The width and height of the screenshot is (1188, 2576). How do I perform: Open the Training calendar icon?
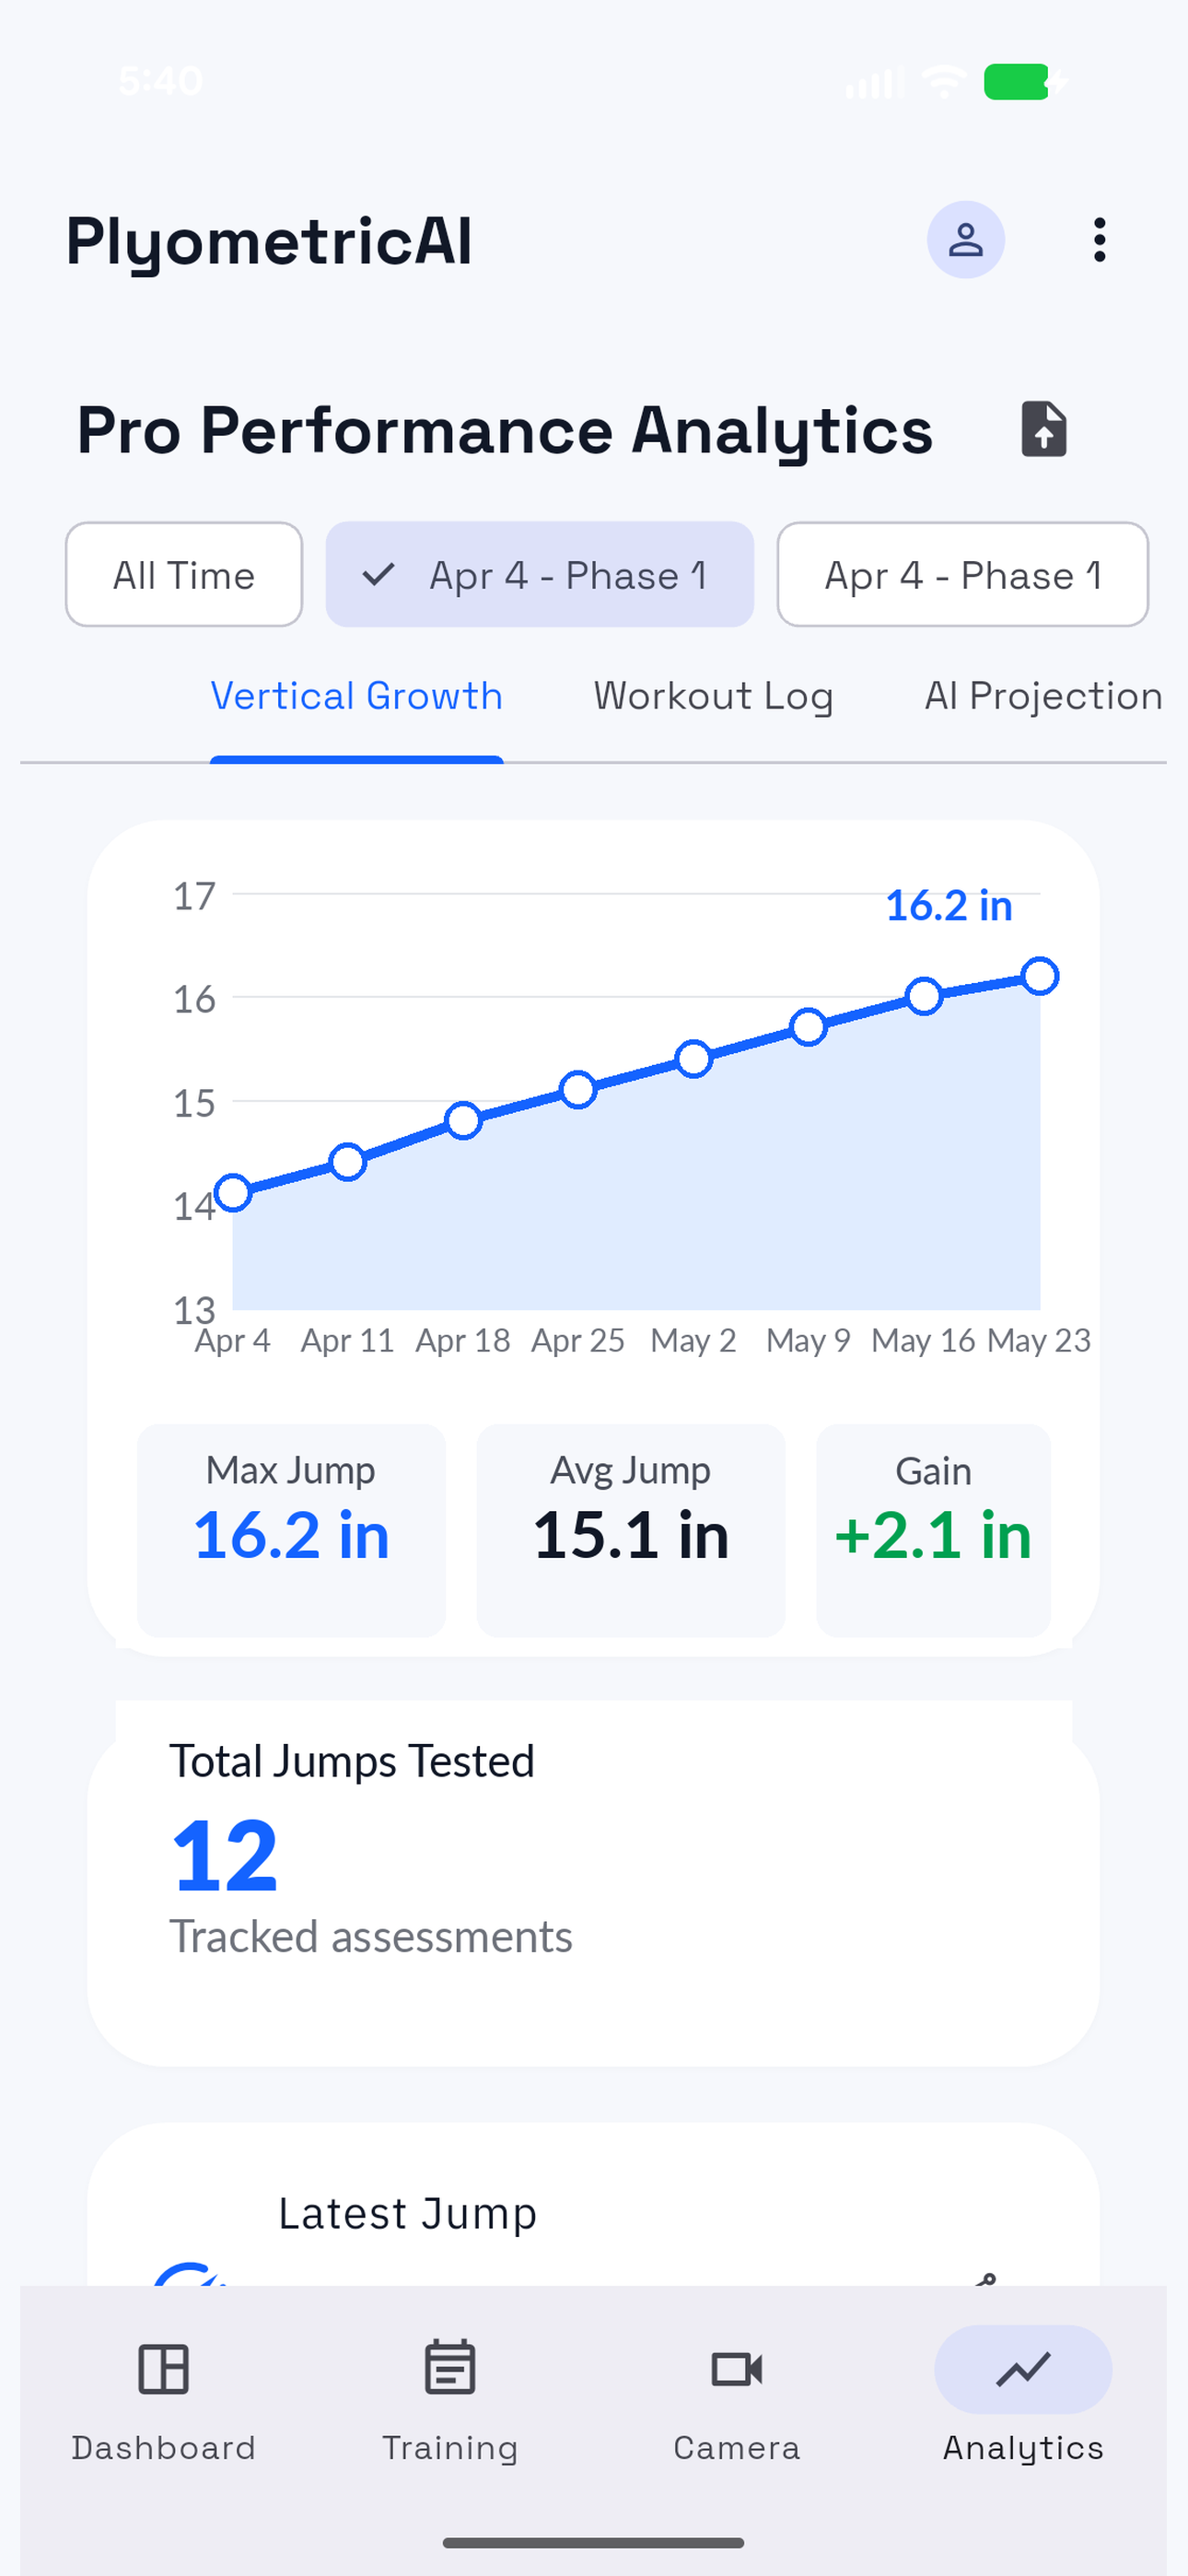click(450, 2368)
